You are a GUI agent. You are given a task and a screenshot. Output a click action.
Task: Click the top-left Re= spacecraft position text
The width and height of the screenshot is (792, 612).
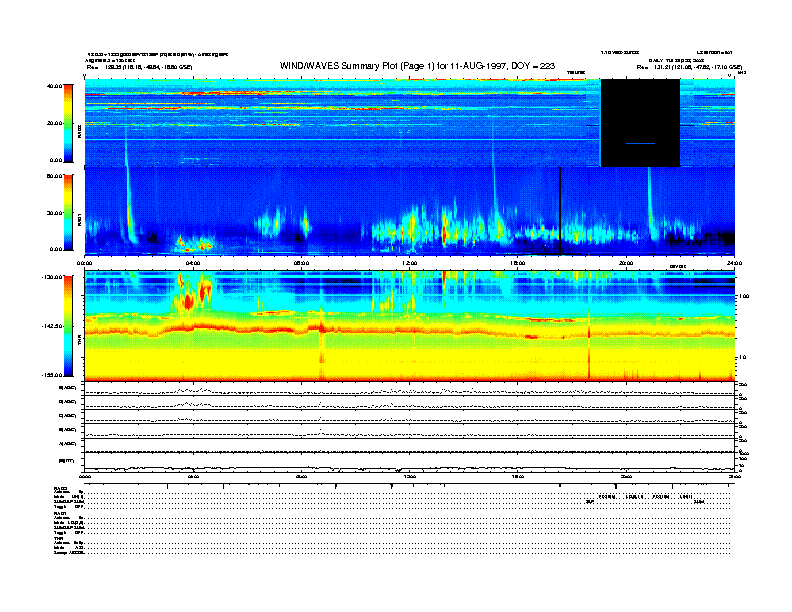point(139,67)
